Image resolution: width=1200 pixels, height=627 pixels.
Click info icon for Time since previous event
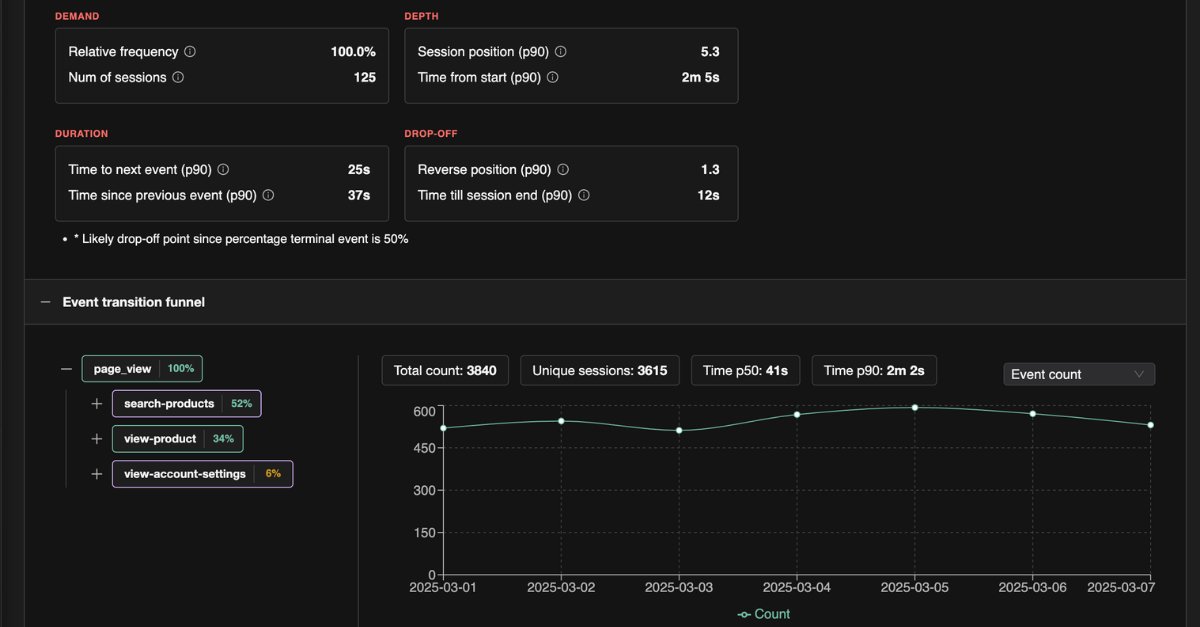pos(268,196)
